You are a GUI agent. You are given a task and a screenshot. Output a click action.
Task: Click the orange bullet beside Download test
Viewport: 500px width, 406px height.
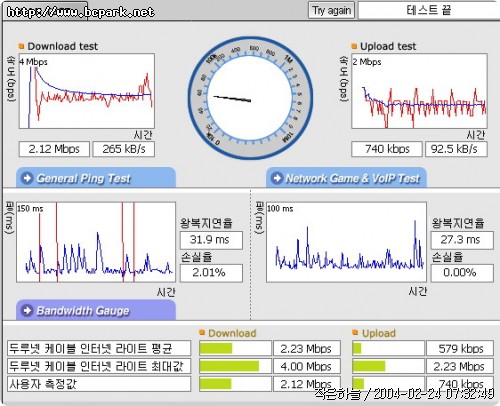point(22,46)
